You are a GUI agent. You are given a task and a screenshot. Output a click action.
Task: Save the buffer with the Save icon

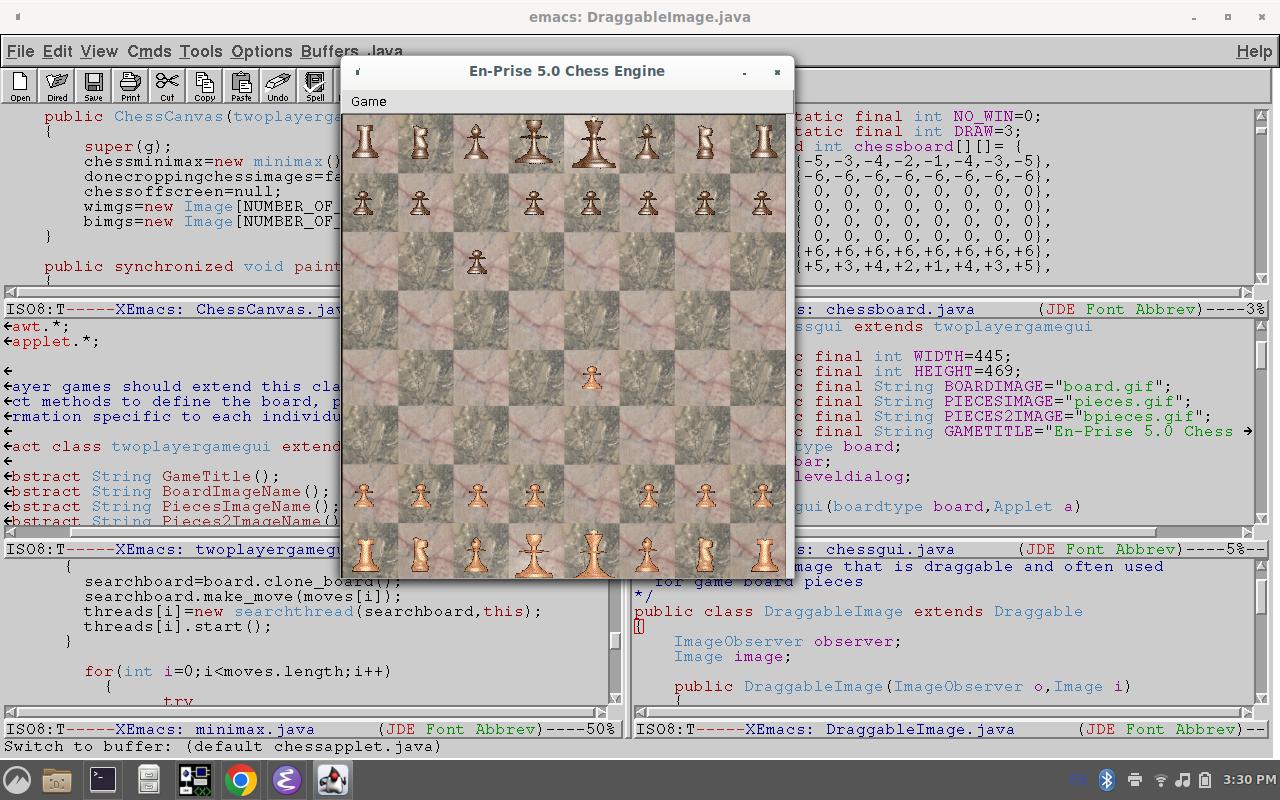[x=93, y=86]
